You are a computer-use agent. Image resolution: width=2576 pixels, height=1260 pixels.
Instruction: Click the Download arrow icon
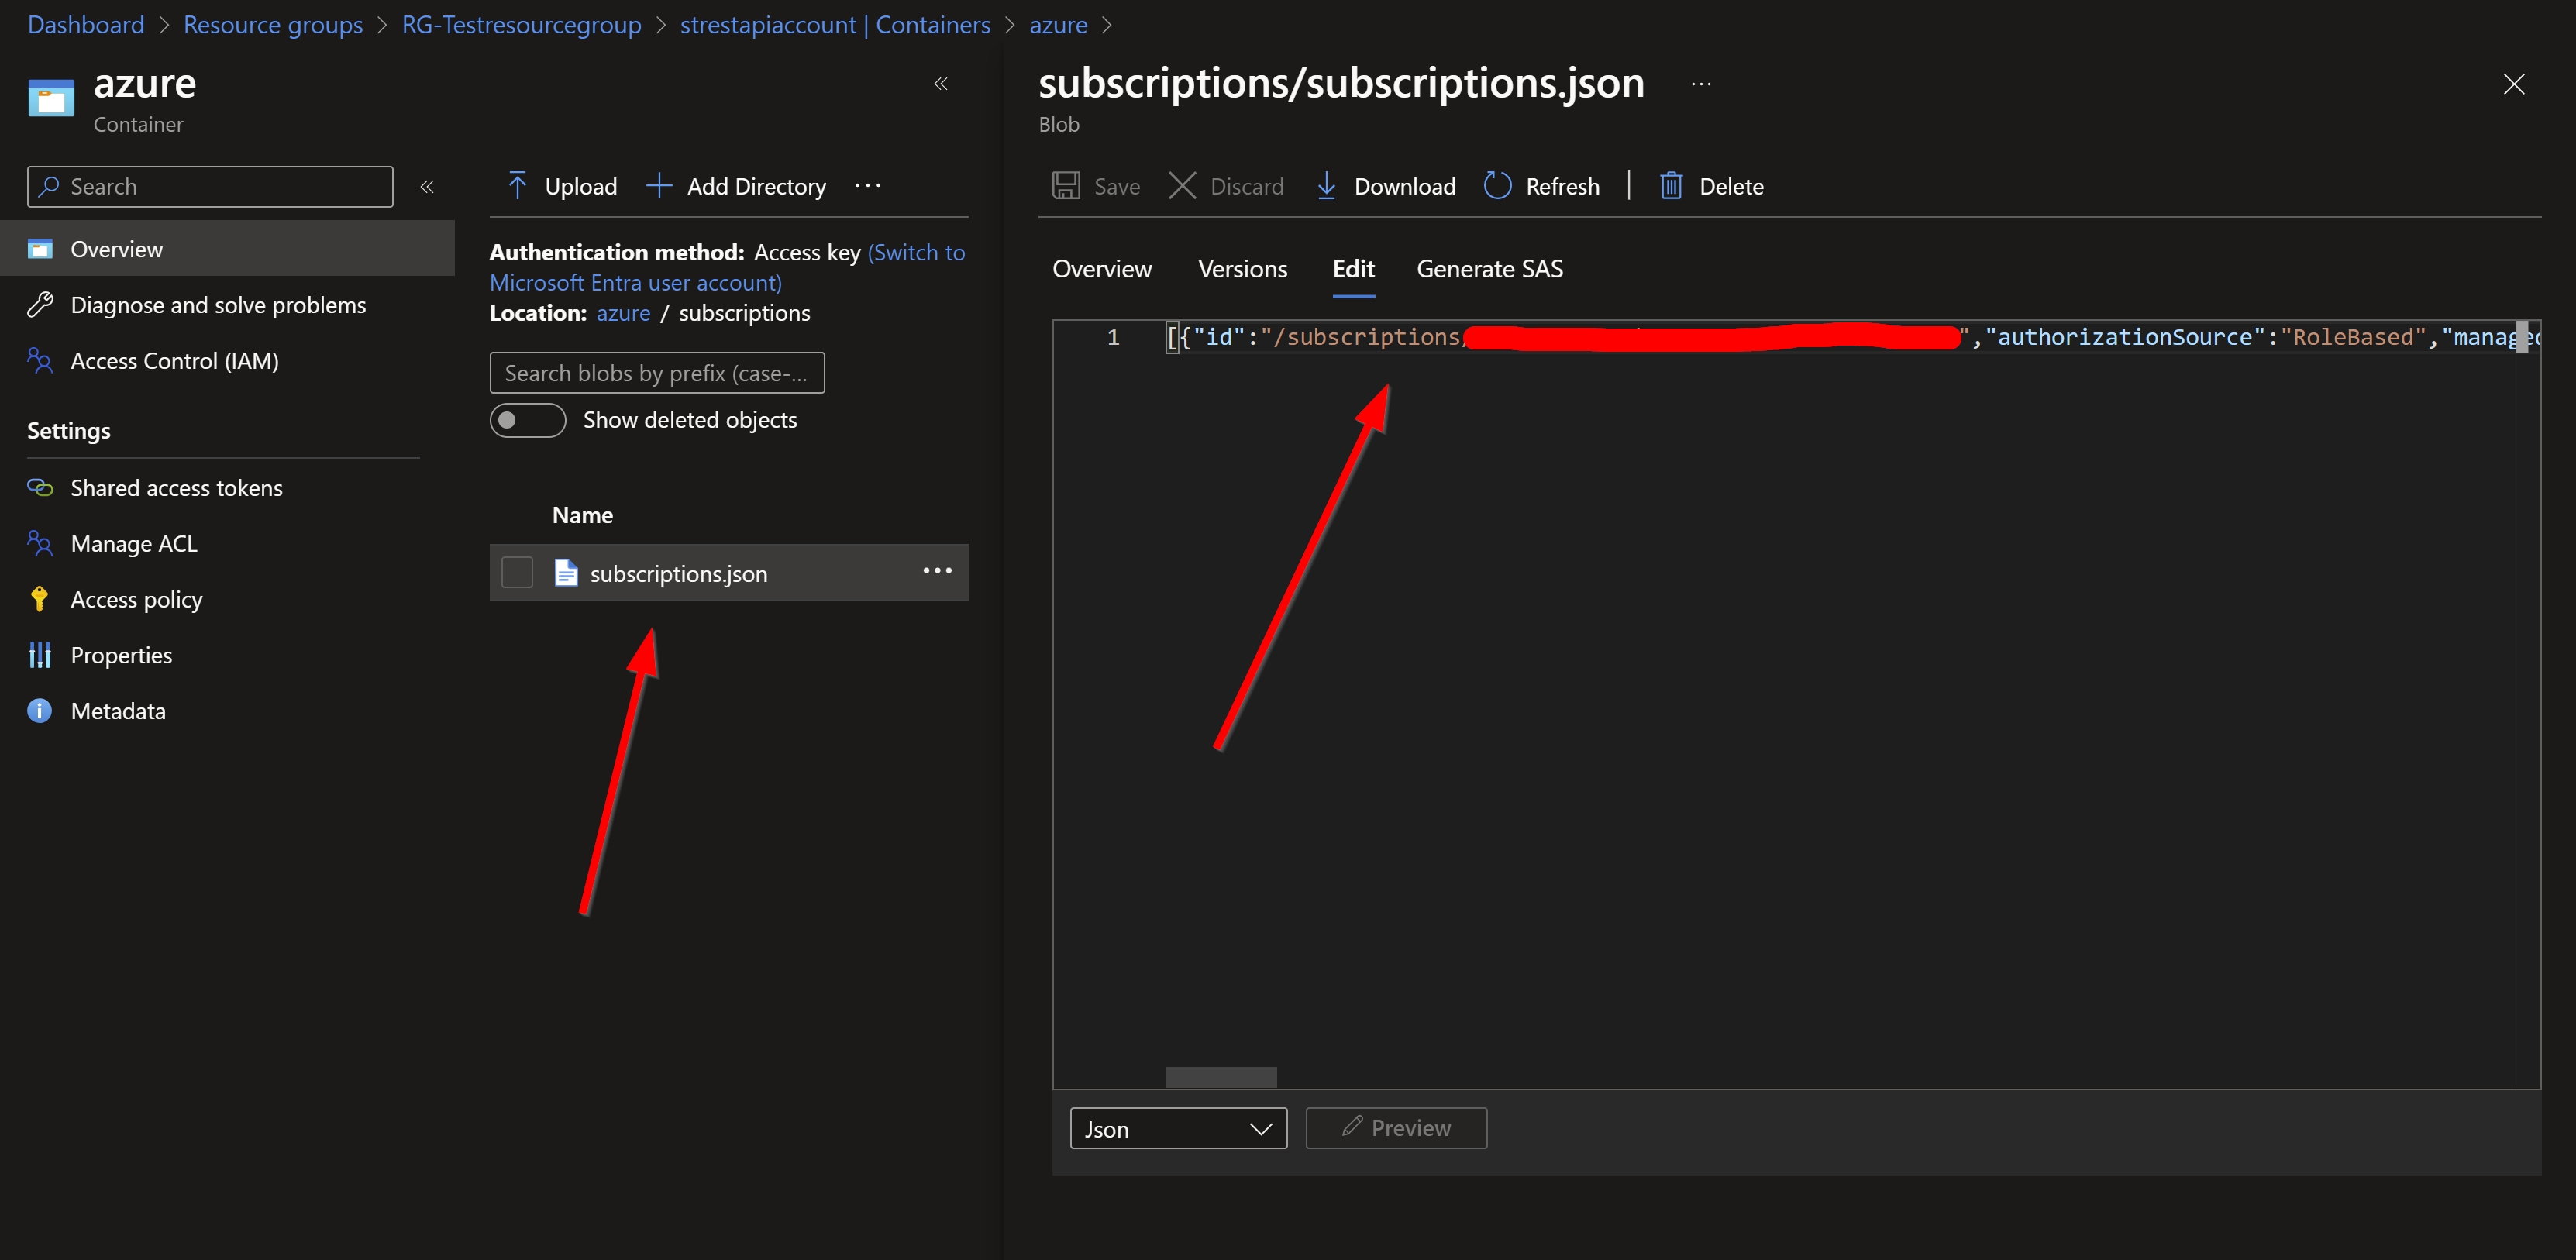point(1326,186)
